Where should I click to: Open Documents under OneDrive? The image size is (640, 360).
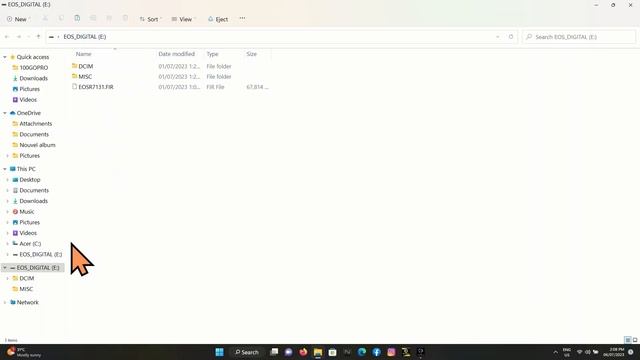point(34,134)
